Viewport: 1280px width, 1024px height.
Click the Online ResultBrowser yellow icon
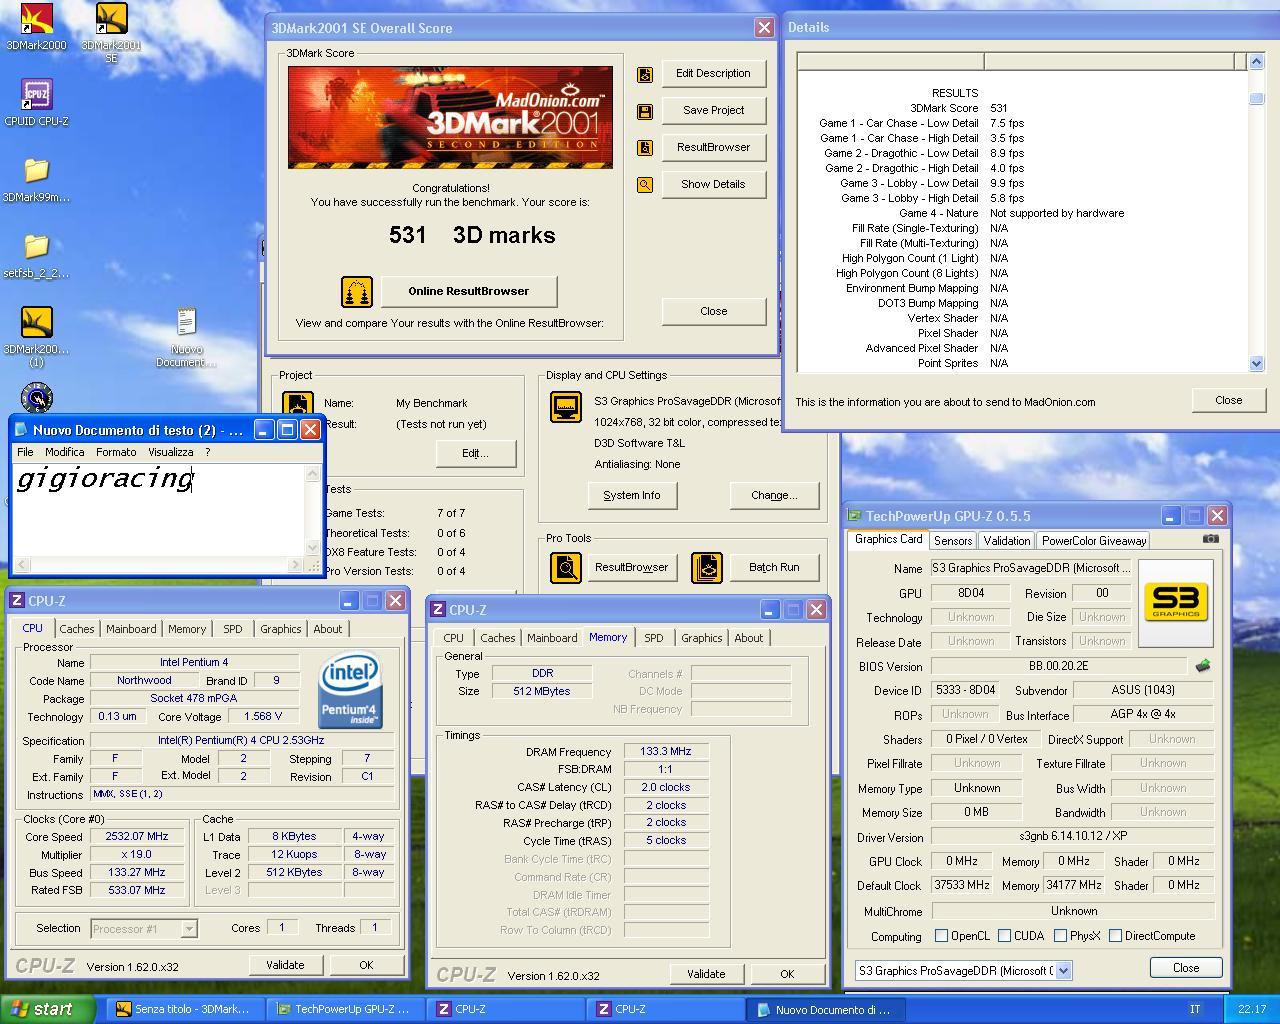pos(357,292)
